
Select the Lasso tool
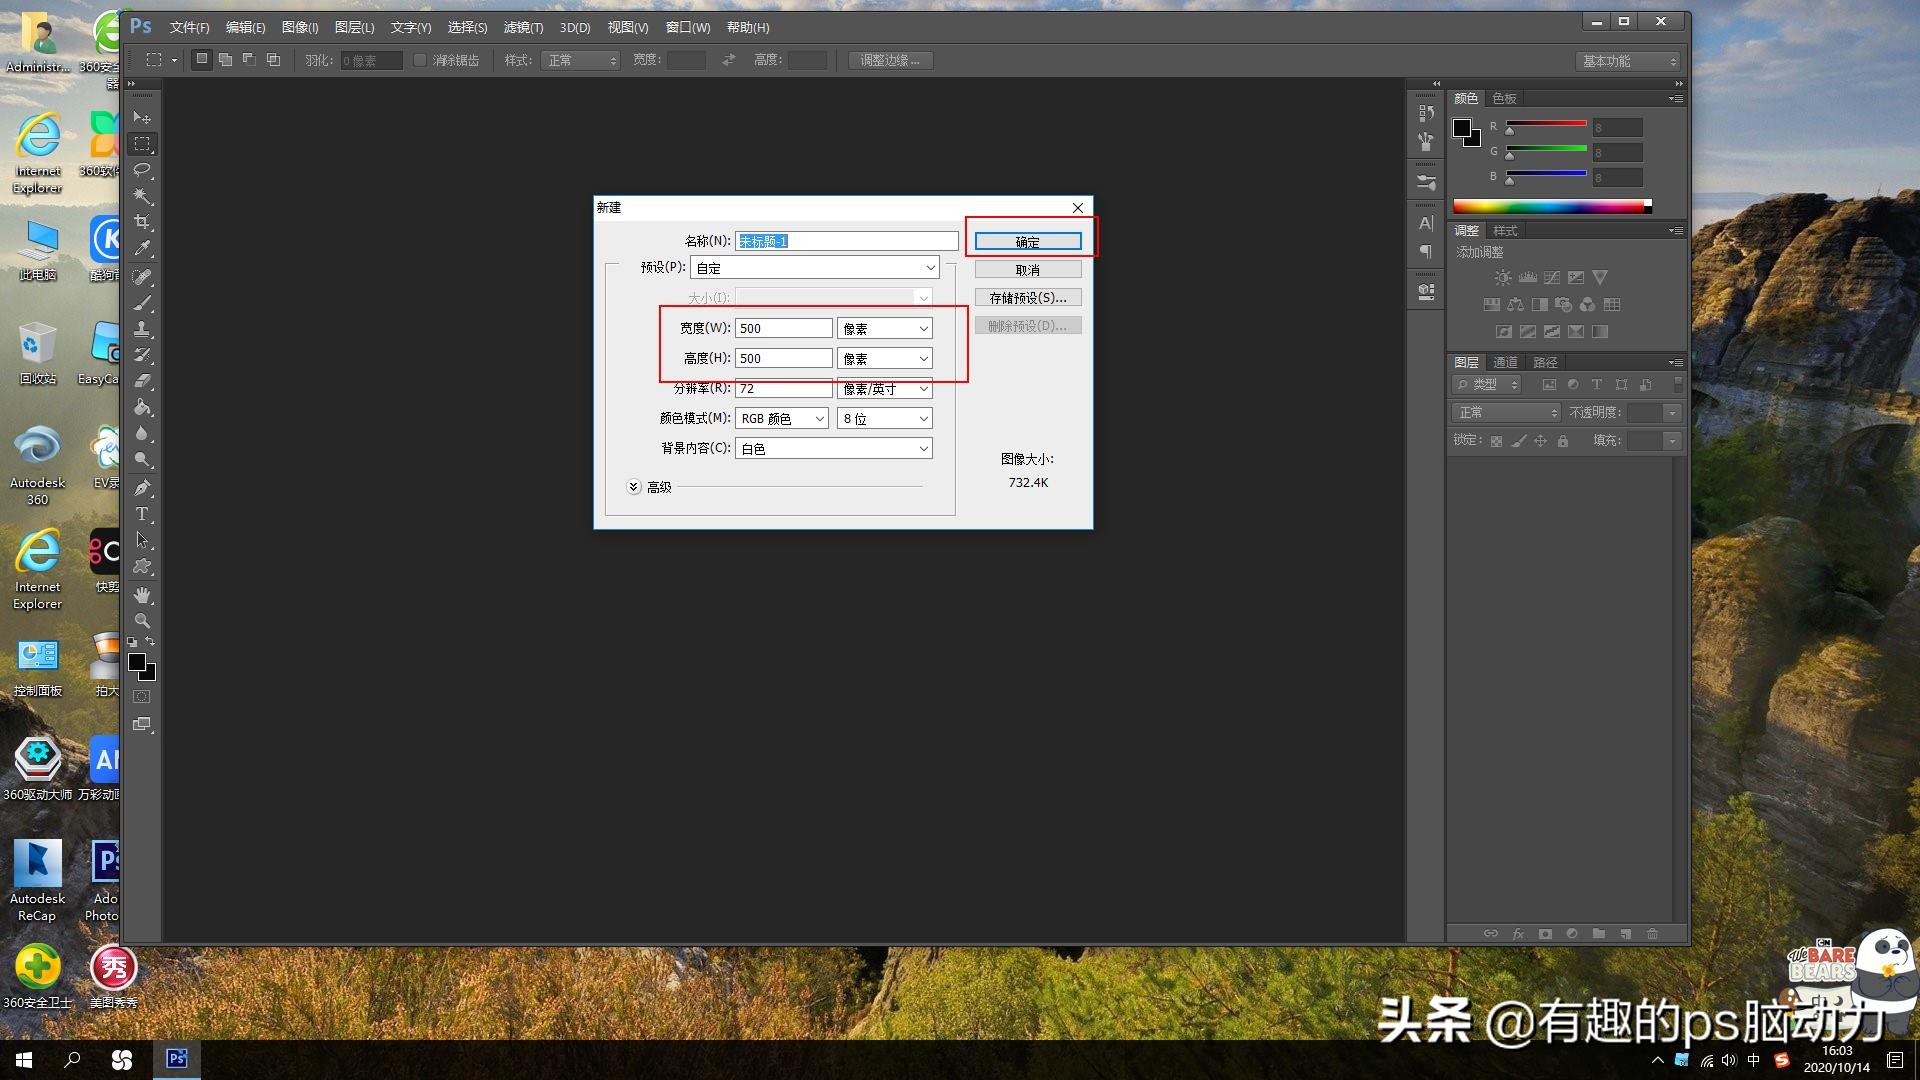coord(142,170)
